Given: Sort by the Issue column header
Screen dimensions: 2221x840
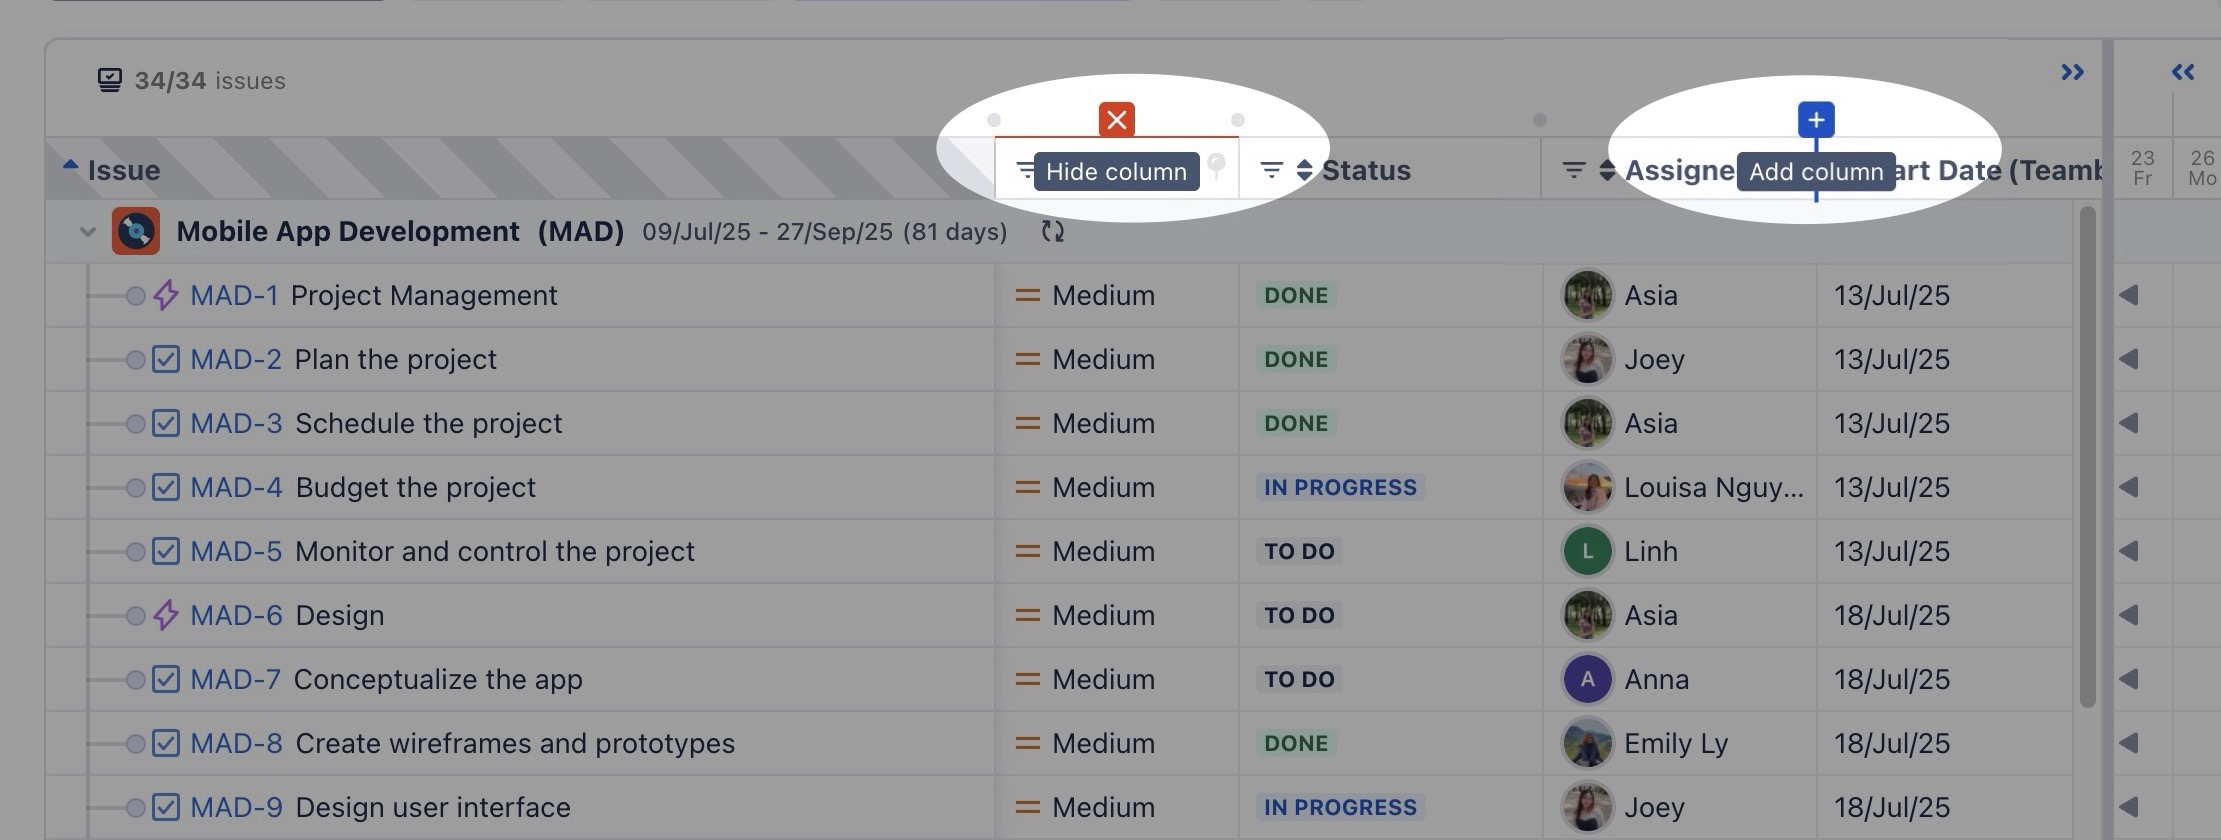Looking at the screenshot, I should pyautogui.click(x=123, y=171).
